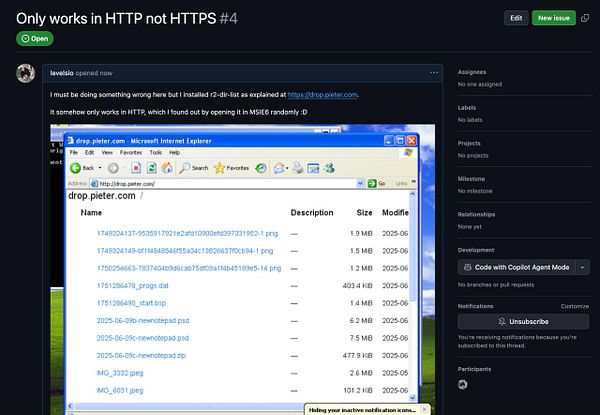600x415 pixels.
Task: Open the levelsio avatar next to comment
Action: [x=26, y=73]
